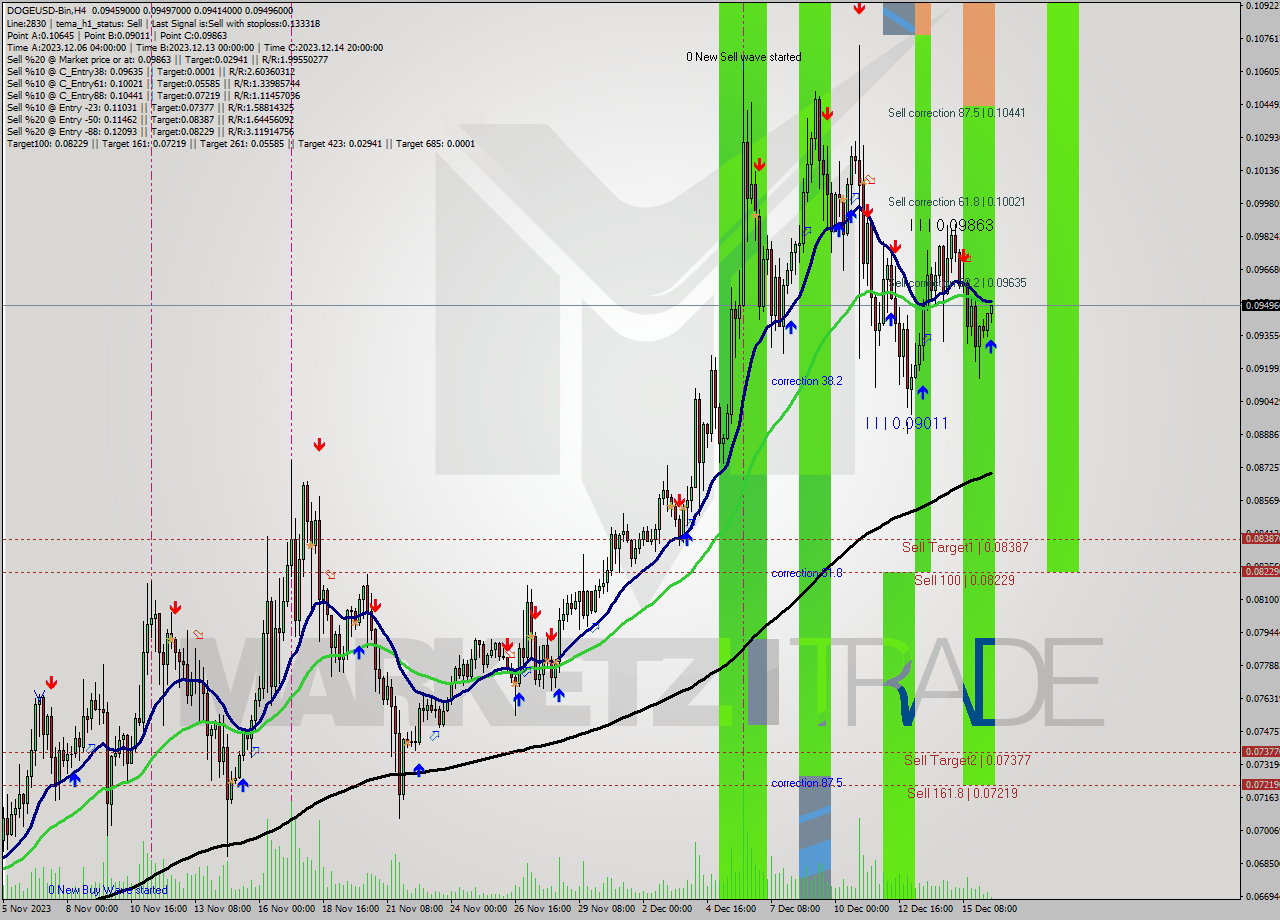Select the 'Sell %20 @ Entry -88: 0.12093' line
This screenshot has width=1280, height=920.
pos(150,131)
